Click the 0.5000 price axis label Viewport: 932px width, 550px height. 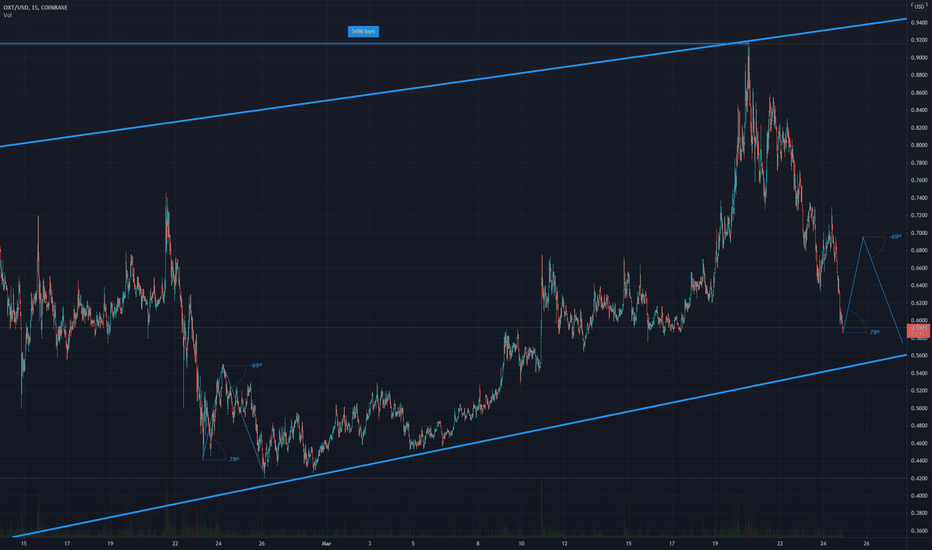[919, 408]
